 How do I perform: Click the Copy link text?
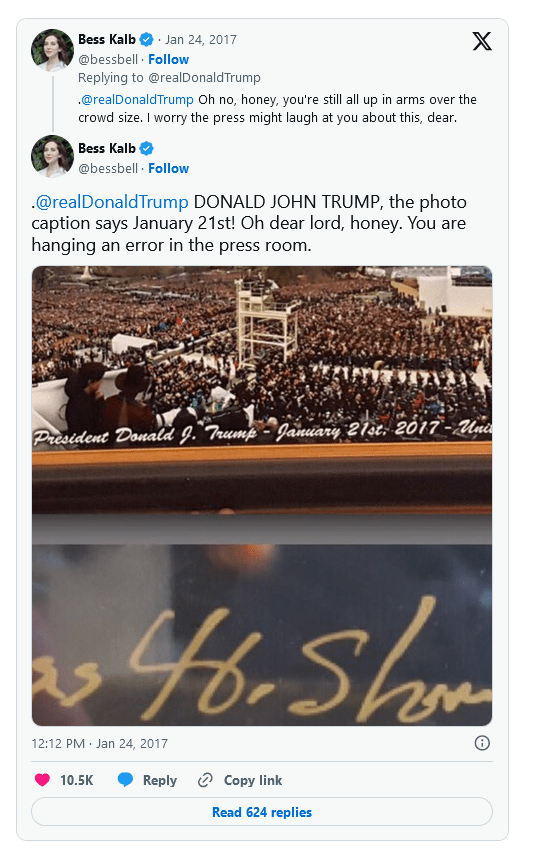253,780
